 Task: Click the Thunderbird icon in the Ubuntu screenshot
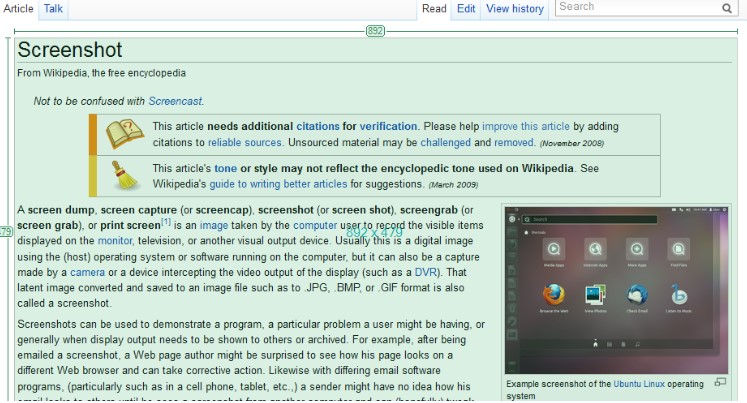coord(637,295)
